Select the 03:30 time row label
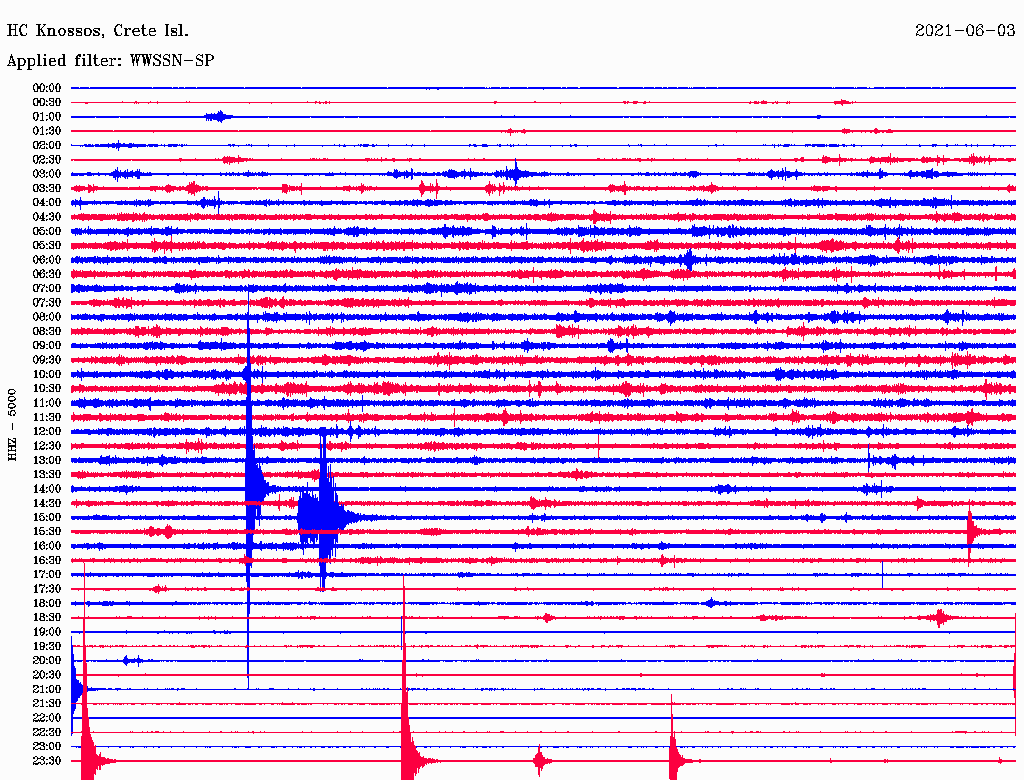This screenshot has height=780, width=1024. [x=47, y=188]
